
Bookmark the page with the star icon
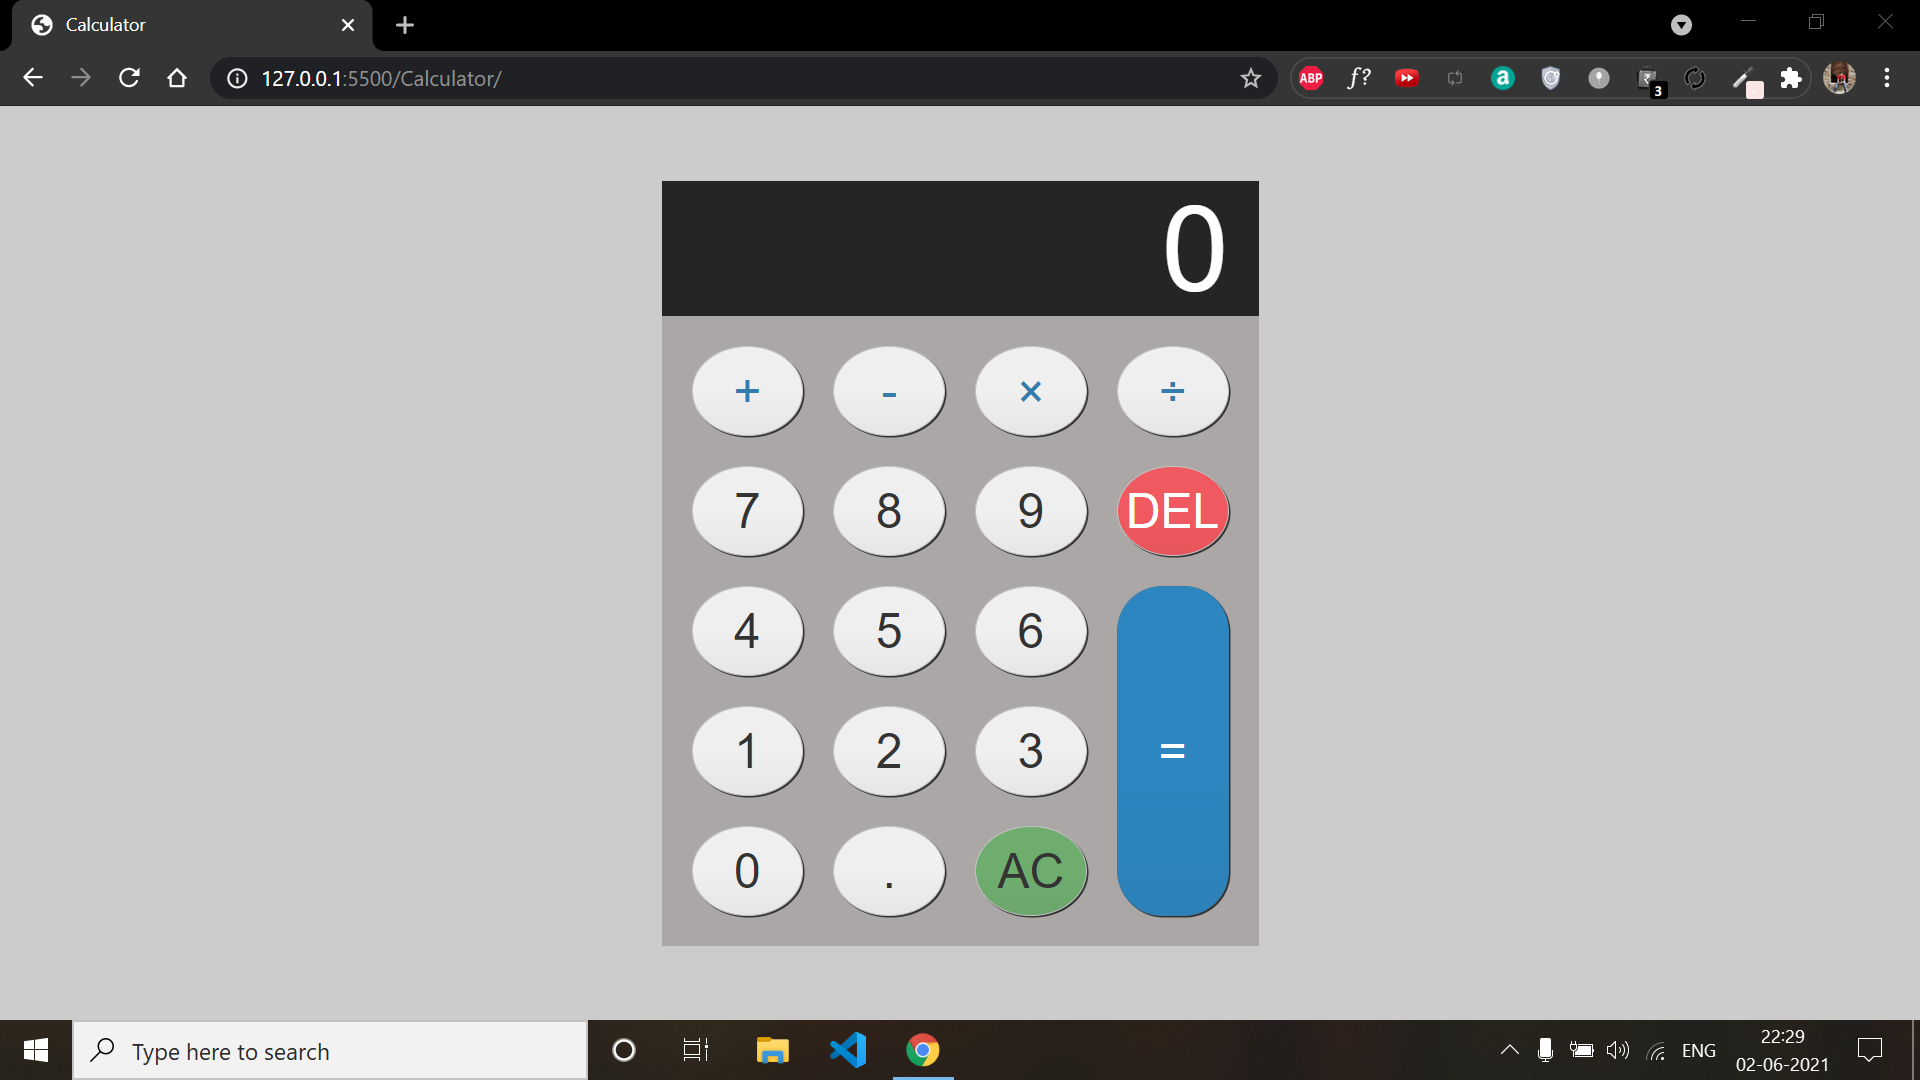point(1251,78)
